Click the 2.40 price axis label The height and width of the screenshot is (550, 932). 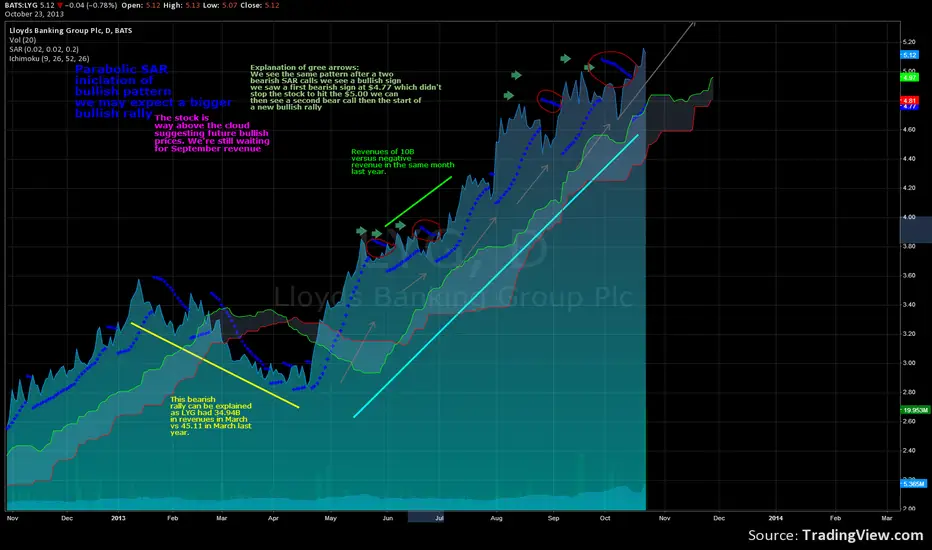point(909,450)
